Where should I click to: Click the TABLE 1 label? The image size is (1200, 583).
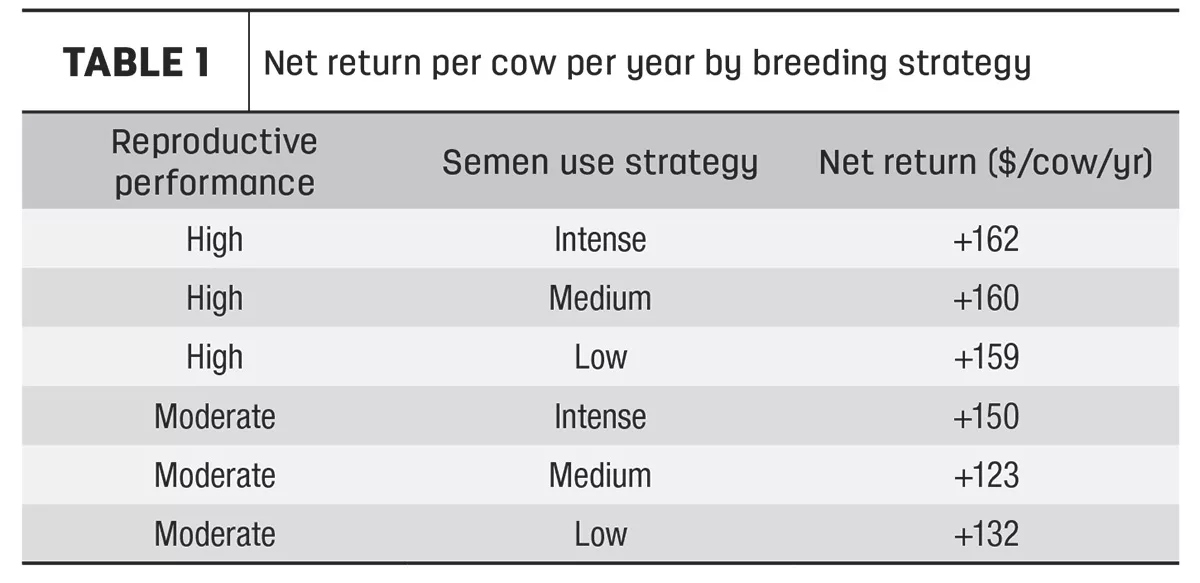[x=136, y=63]
